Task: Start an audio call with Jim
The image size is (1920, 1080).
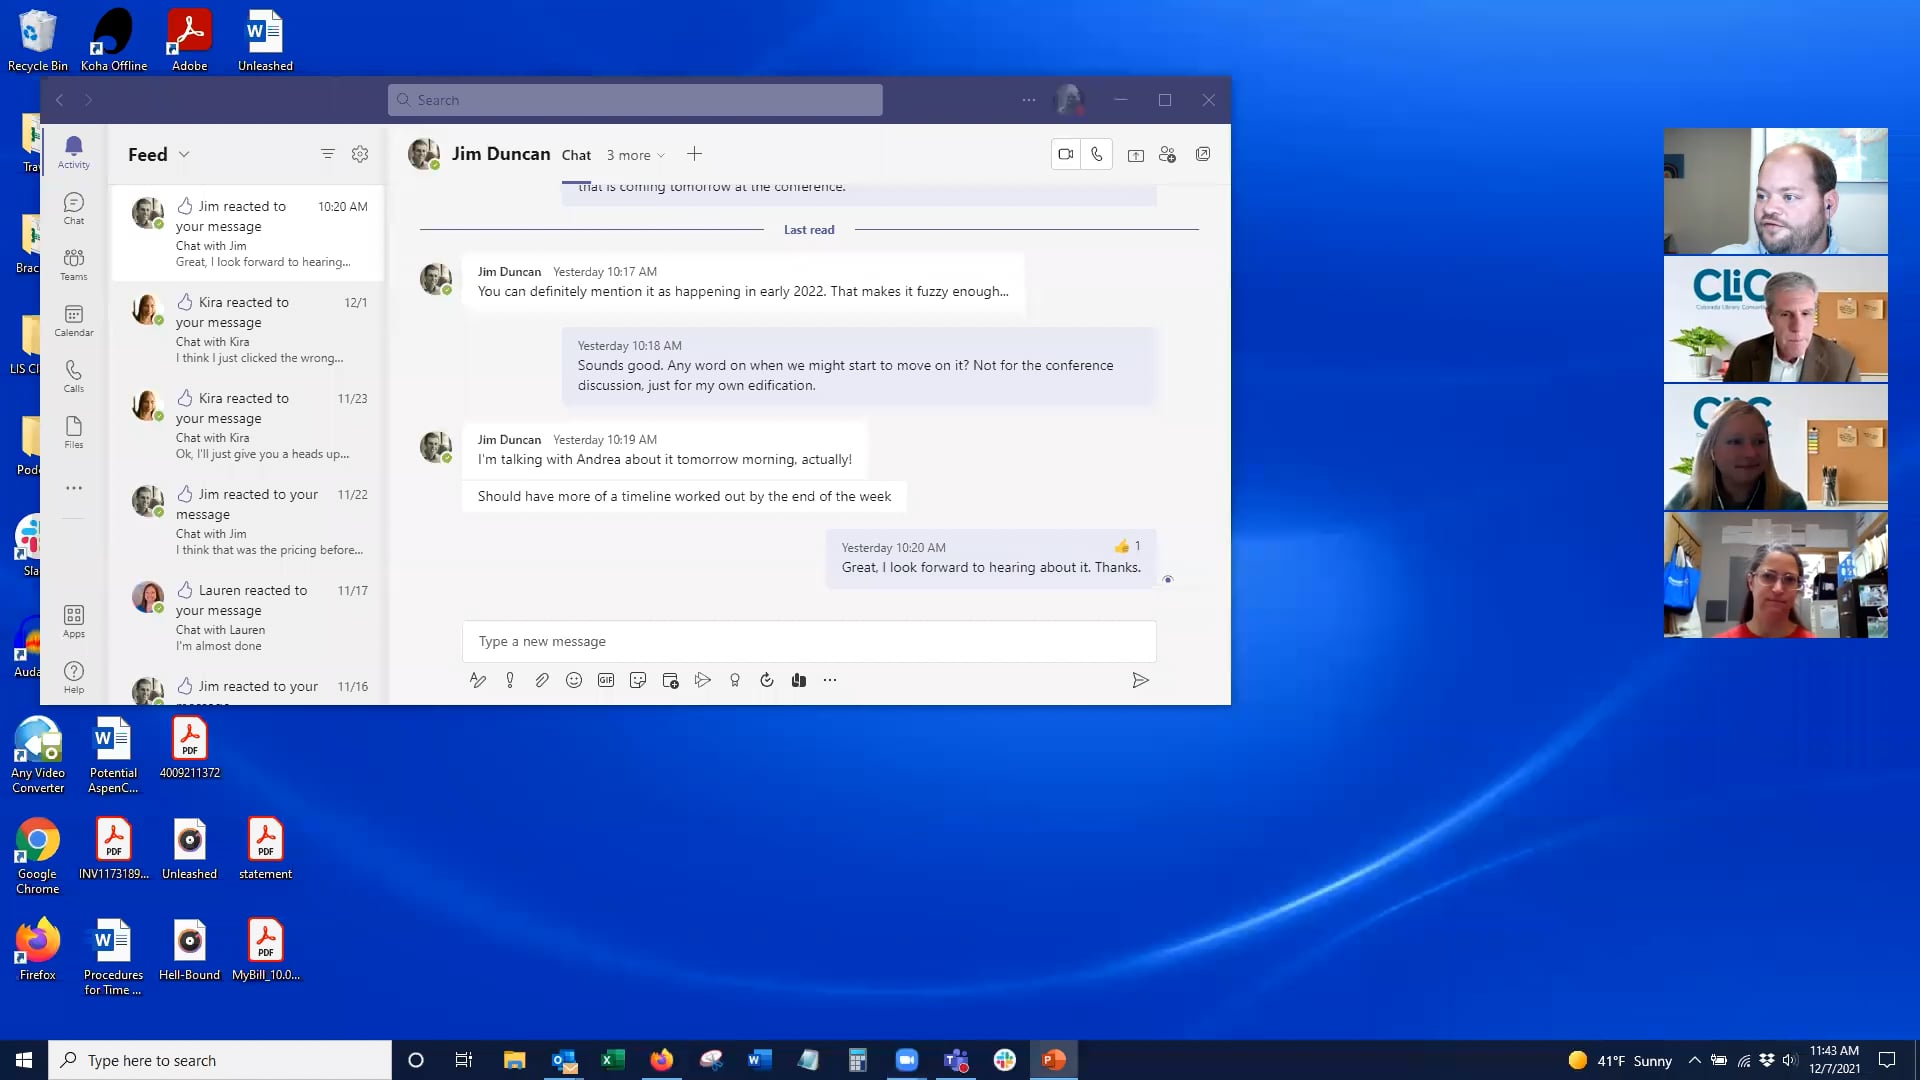Action: pyautogui.click(x=1097, y=155)
